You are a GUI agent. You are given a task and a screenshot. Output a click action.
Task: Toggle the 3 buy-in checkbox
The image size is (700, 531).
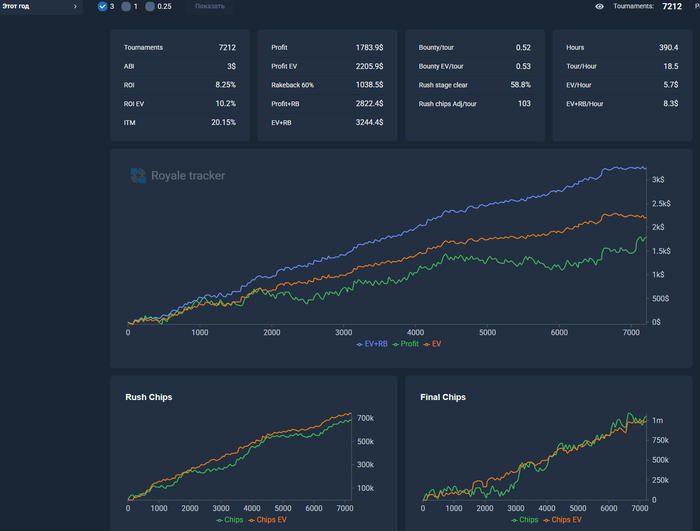point(102,6)
